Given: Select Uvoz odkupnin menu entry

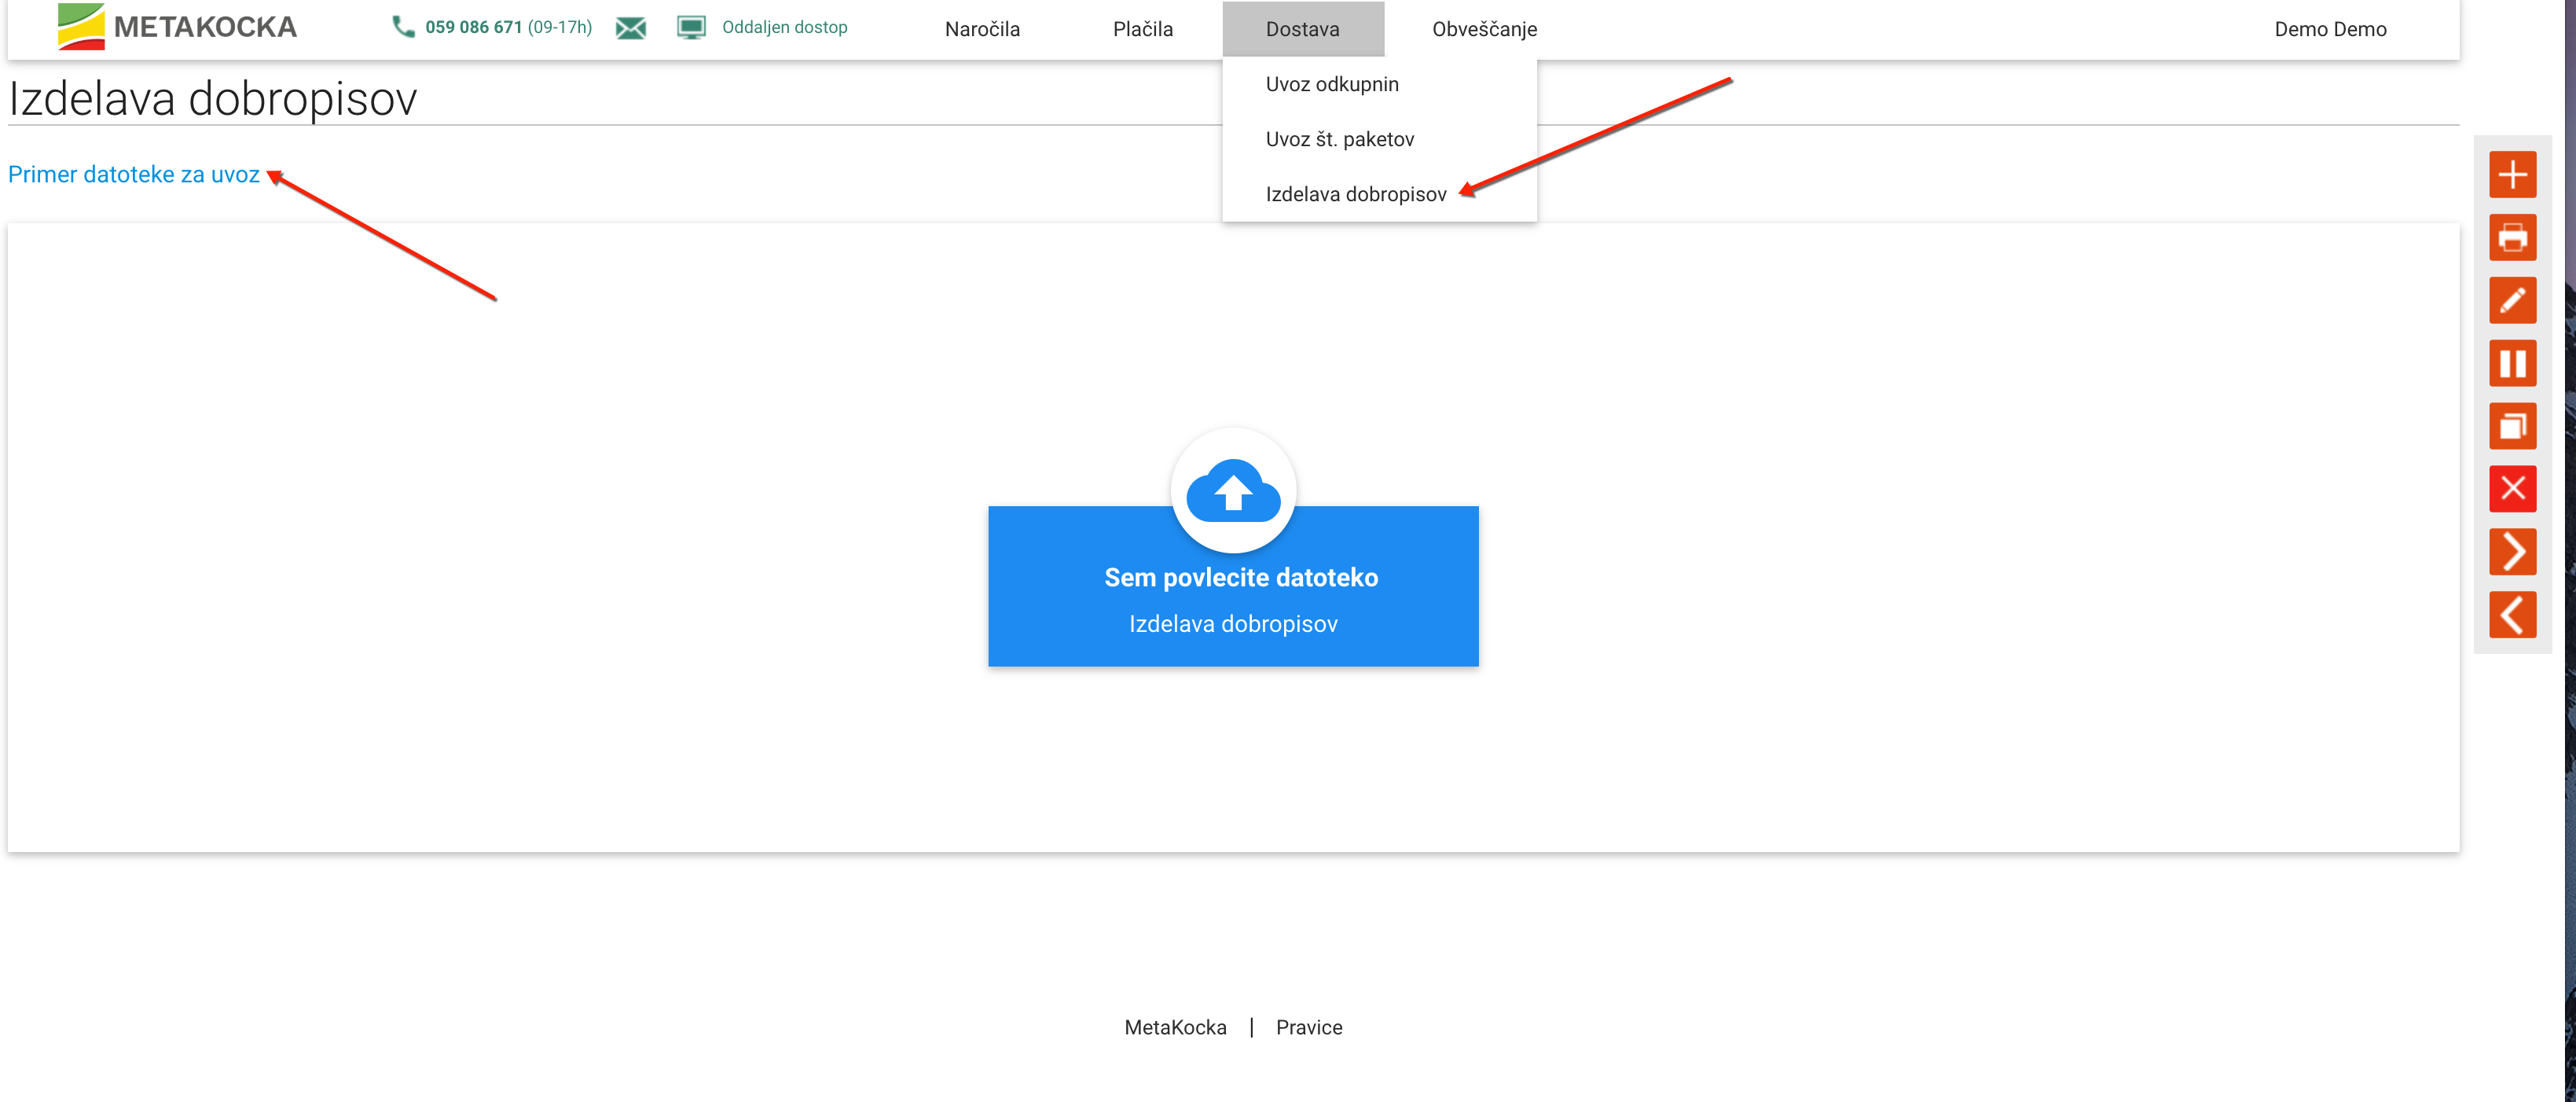Looking at the screenshot, I should tap(1331, 84).
